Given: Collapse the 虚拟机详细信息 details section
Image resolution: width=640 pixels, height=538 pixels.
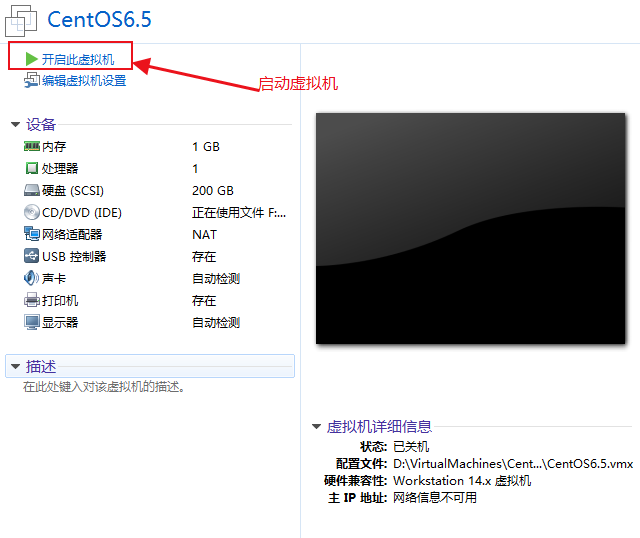Looking at the screenshot, I should 316,426.
